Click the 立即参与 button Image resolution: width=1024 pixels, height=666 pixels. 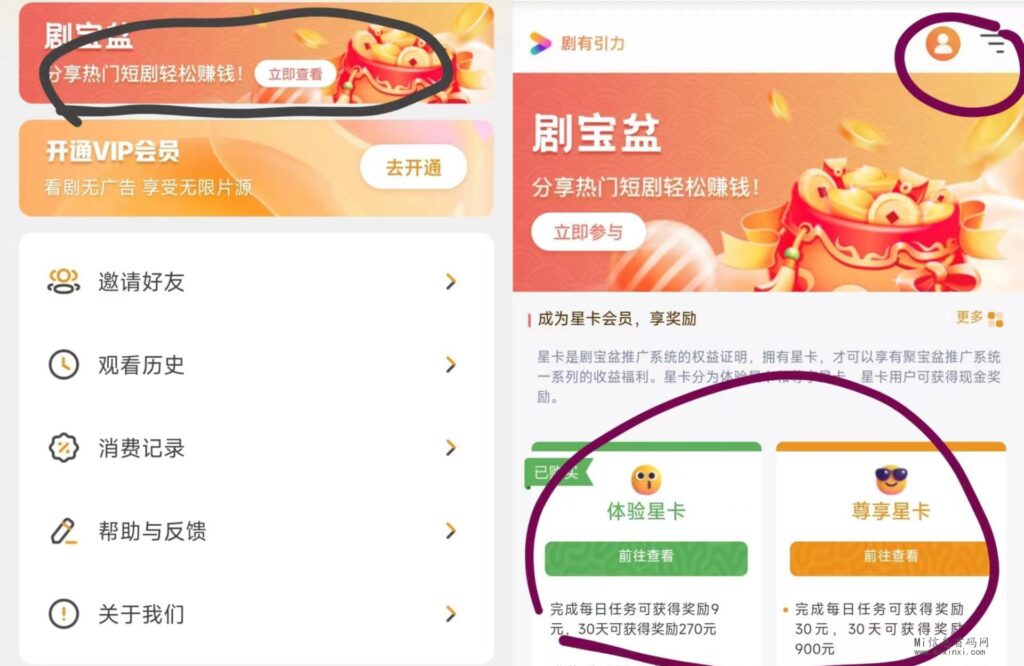click(x=588, y=232)
